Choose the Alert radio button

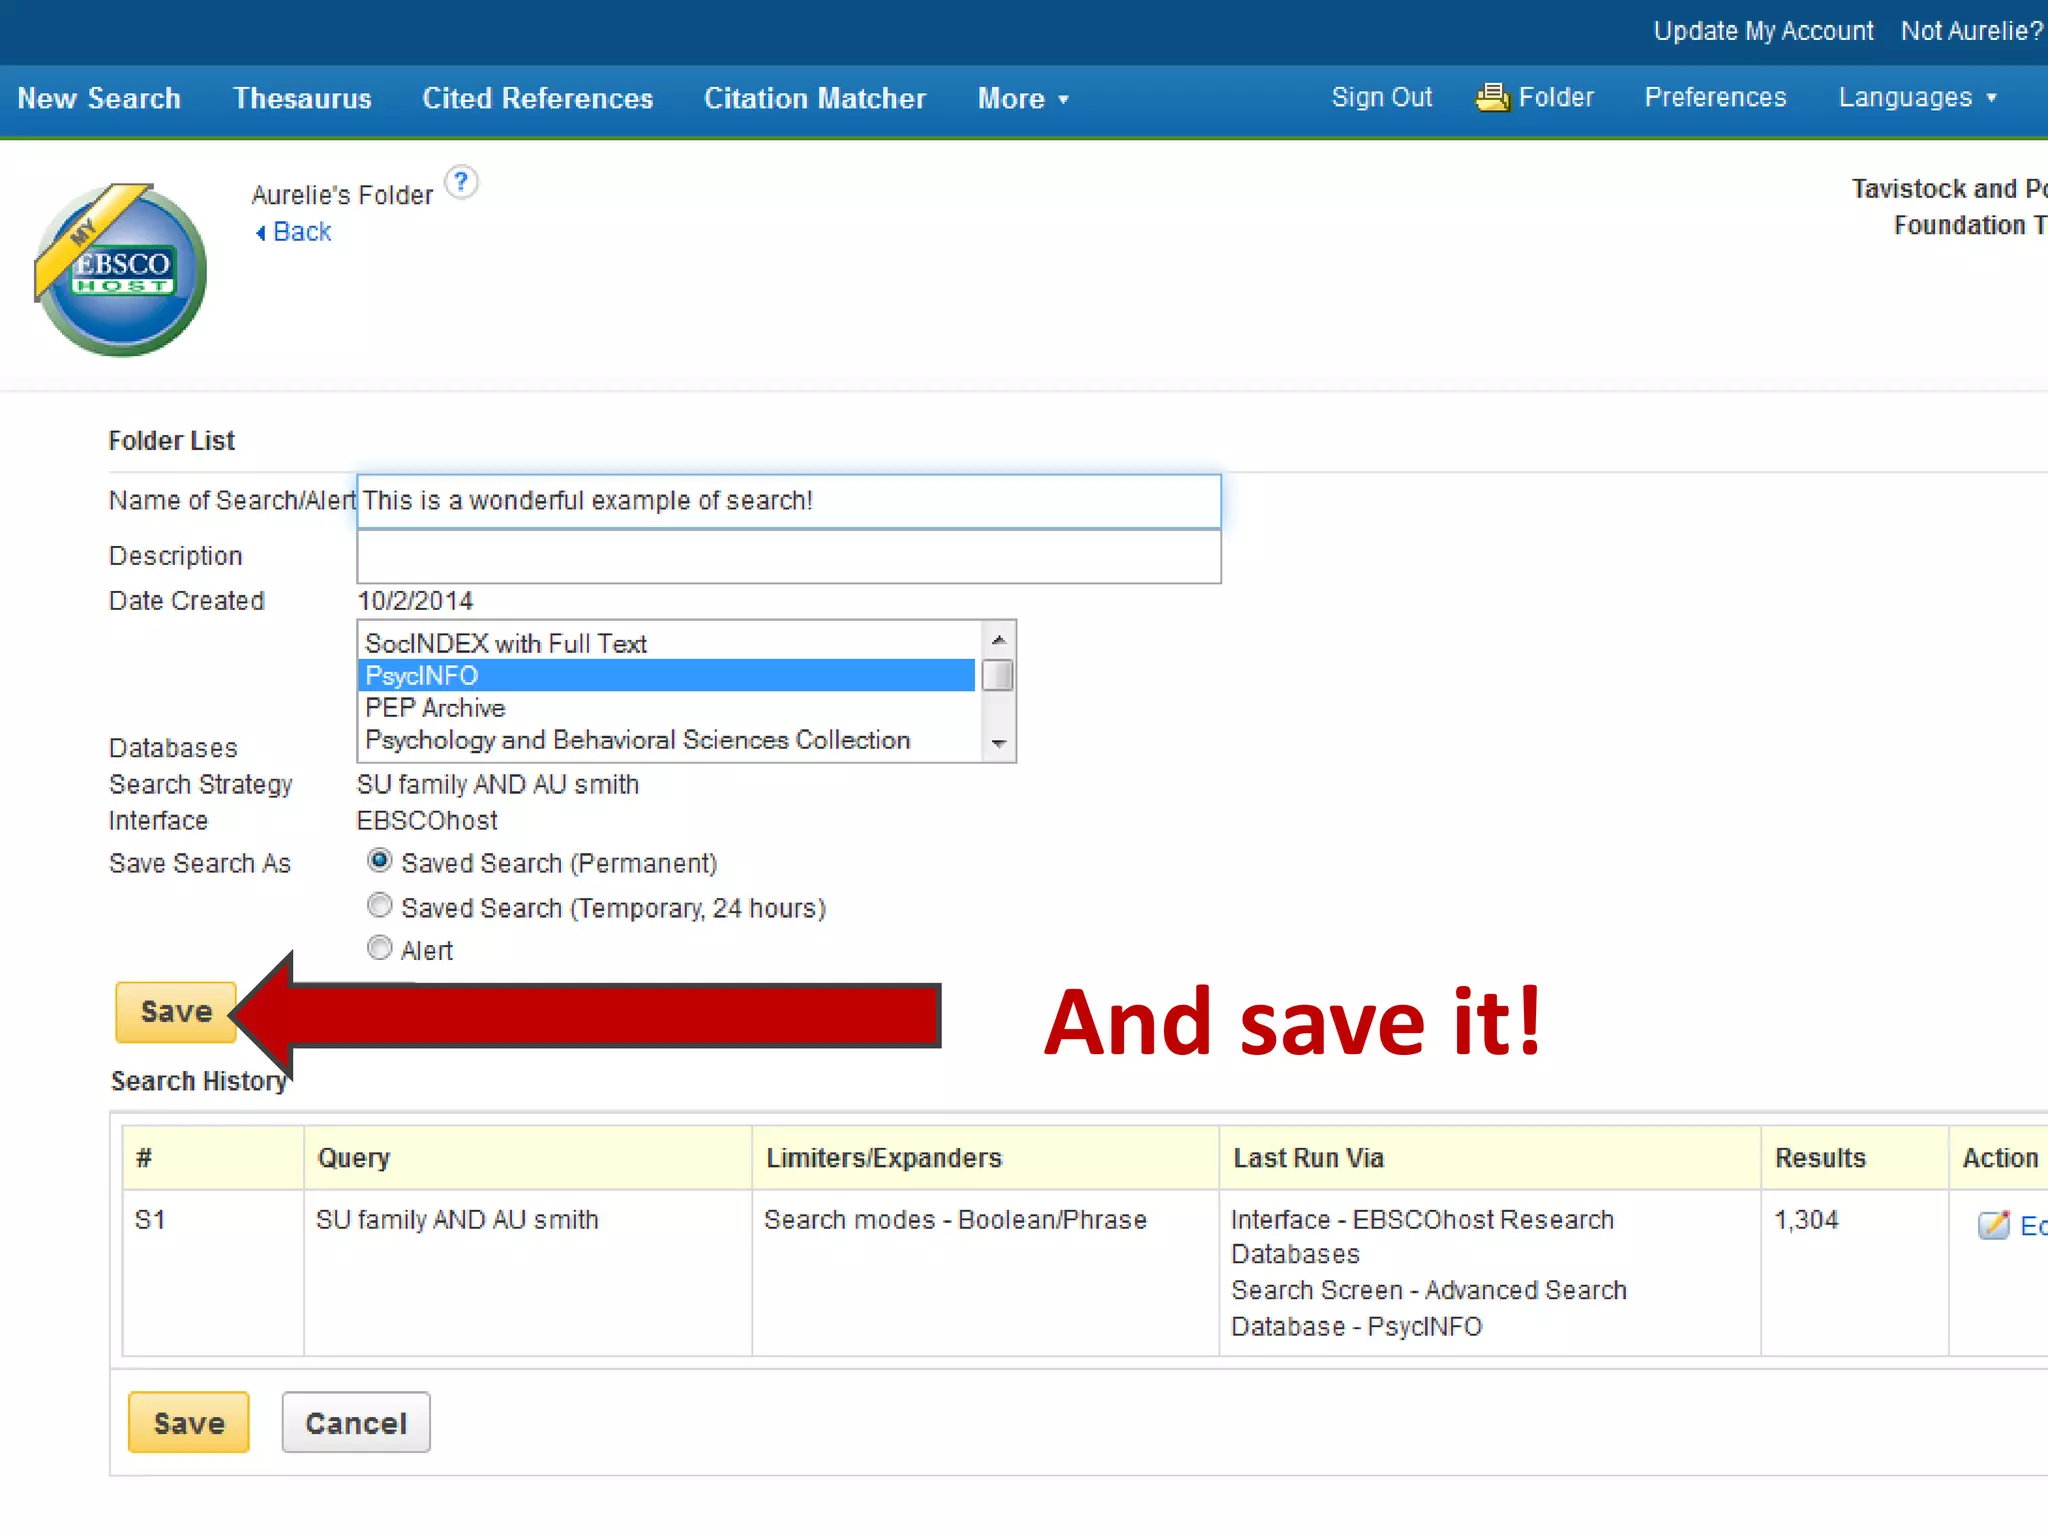click(379, 948)
